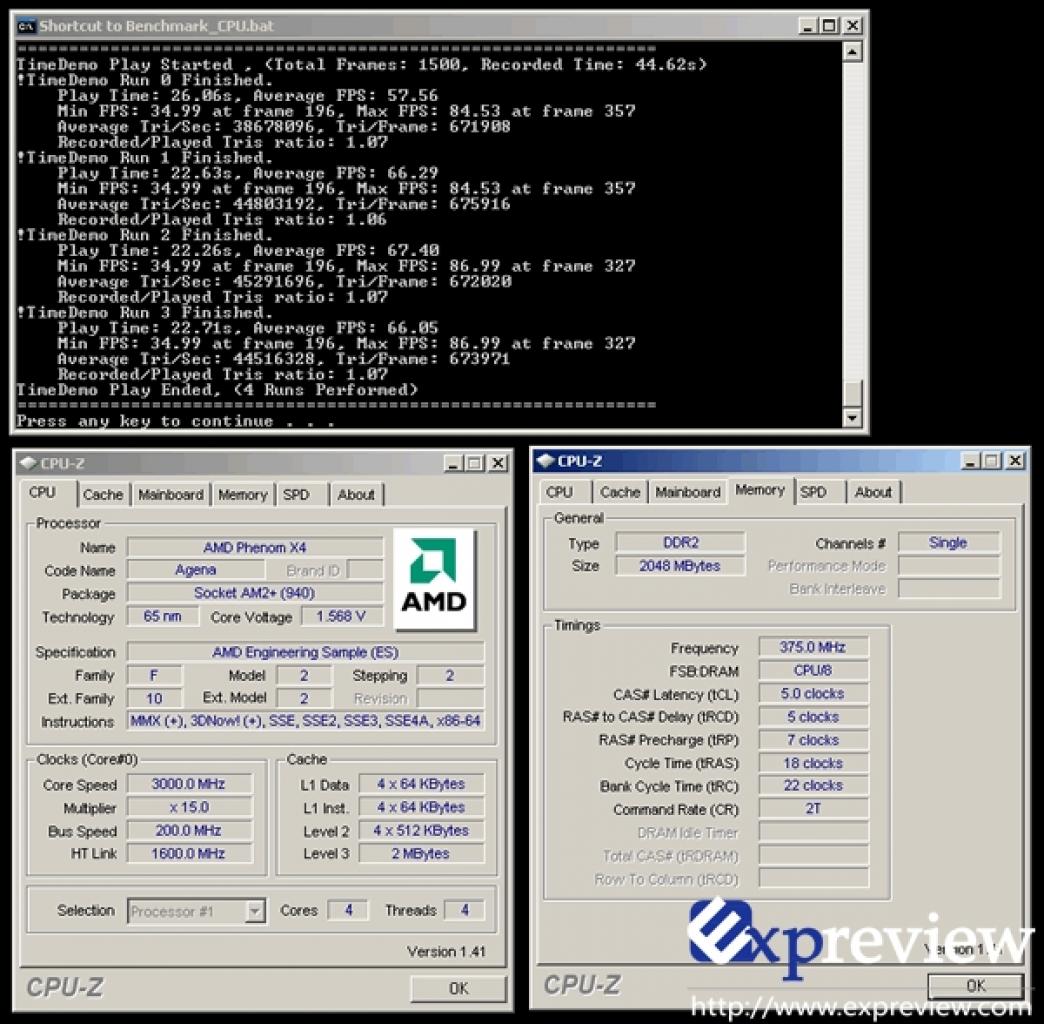Open the About tab in right CPU-Z window

tap(873, 492)
